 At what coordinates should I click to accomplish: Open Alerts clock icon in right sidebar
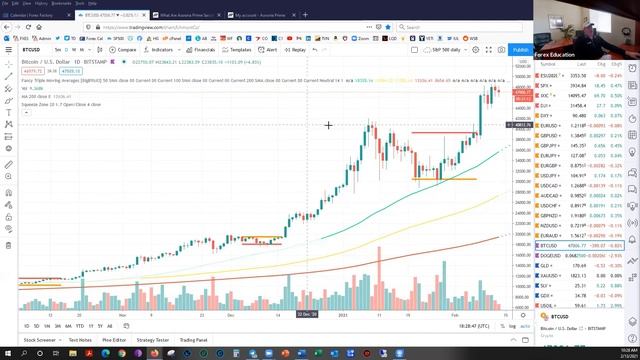pos(632,69)
